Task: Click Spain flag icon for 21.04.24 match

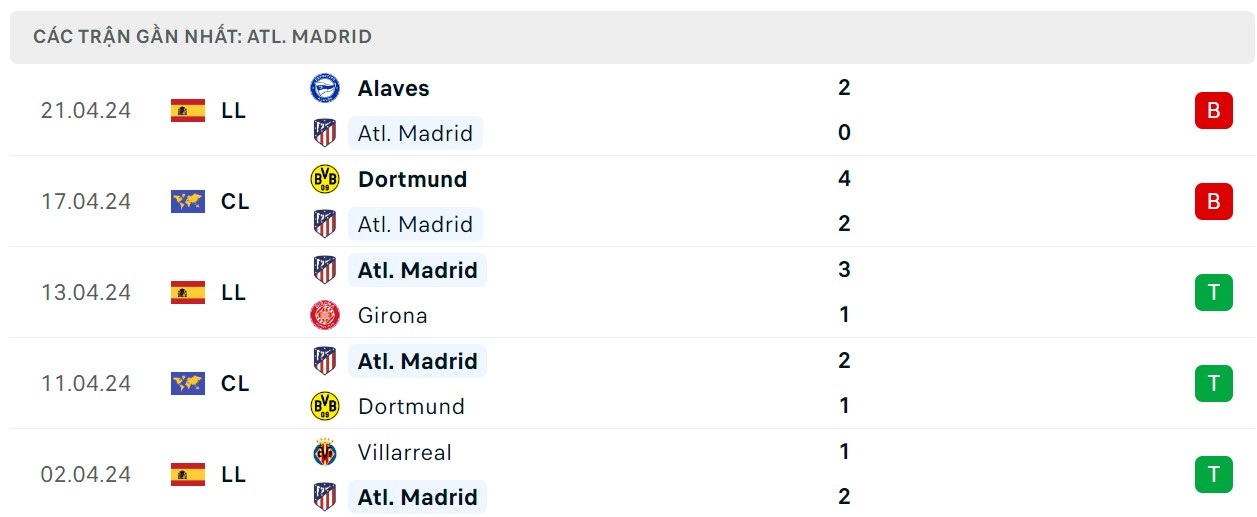Action: click(188, 110)
